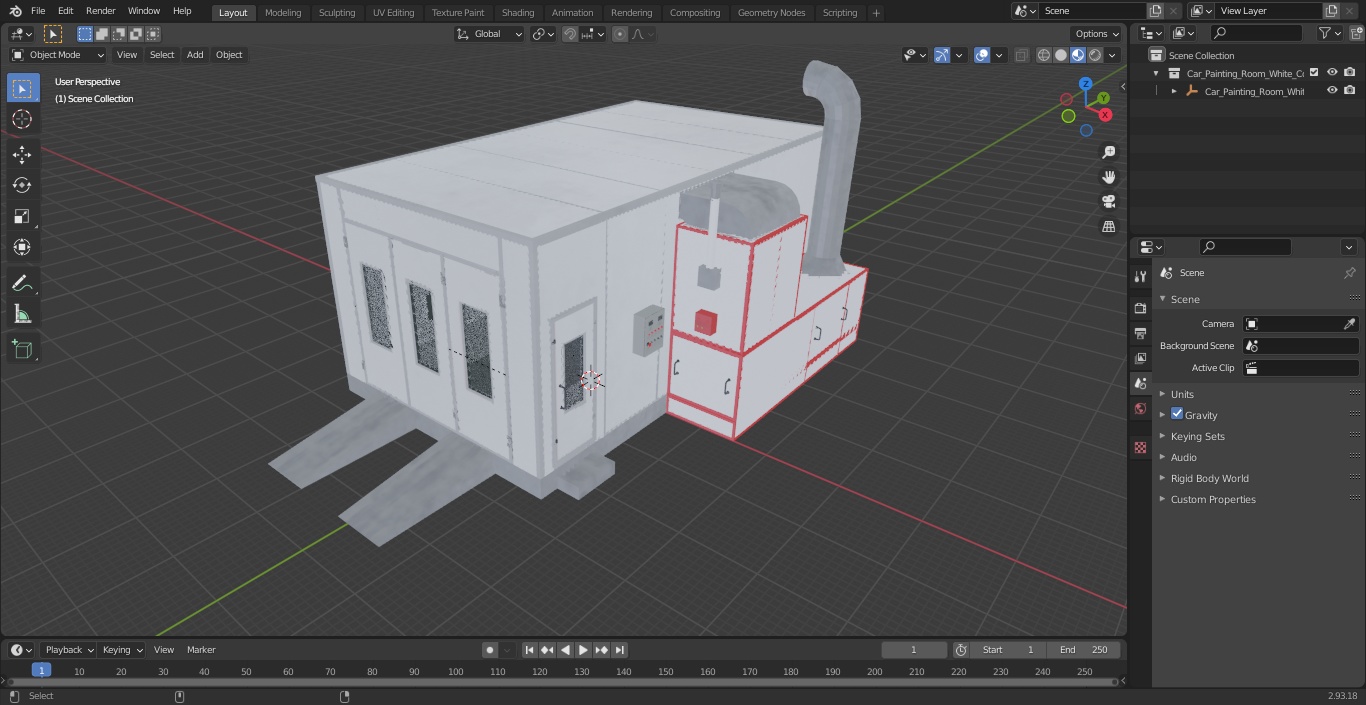This screenshot has height=705, width=1366.
Task: Select the Cursor tool in the toolbar
Action: [x=22, y=120]
